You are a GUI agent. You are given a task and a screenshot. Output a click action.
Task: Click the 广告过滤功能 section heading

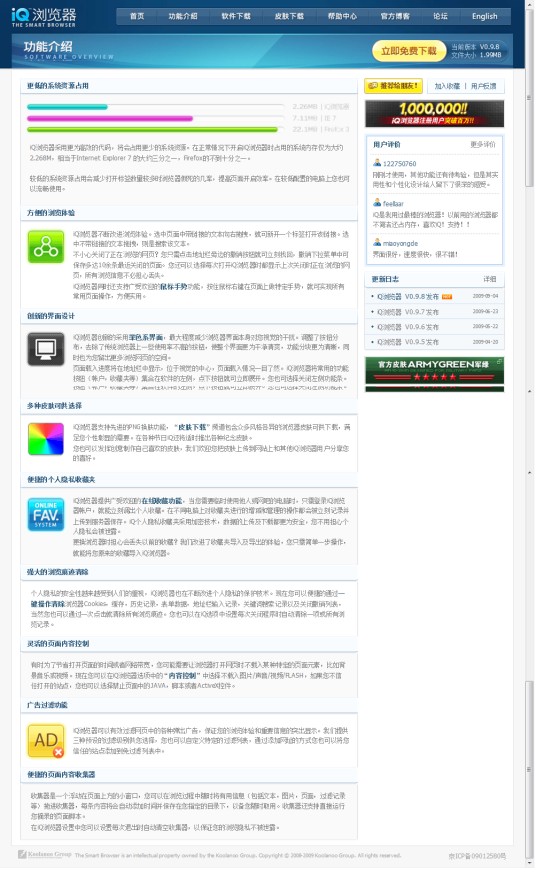click(48, 705)
